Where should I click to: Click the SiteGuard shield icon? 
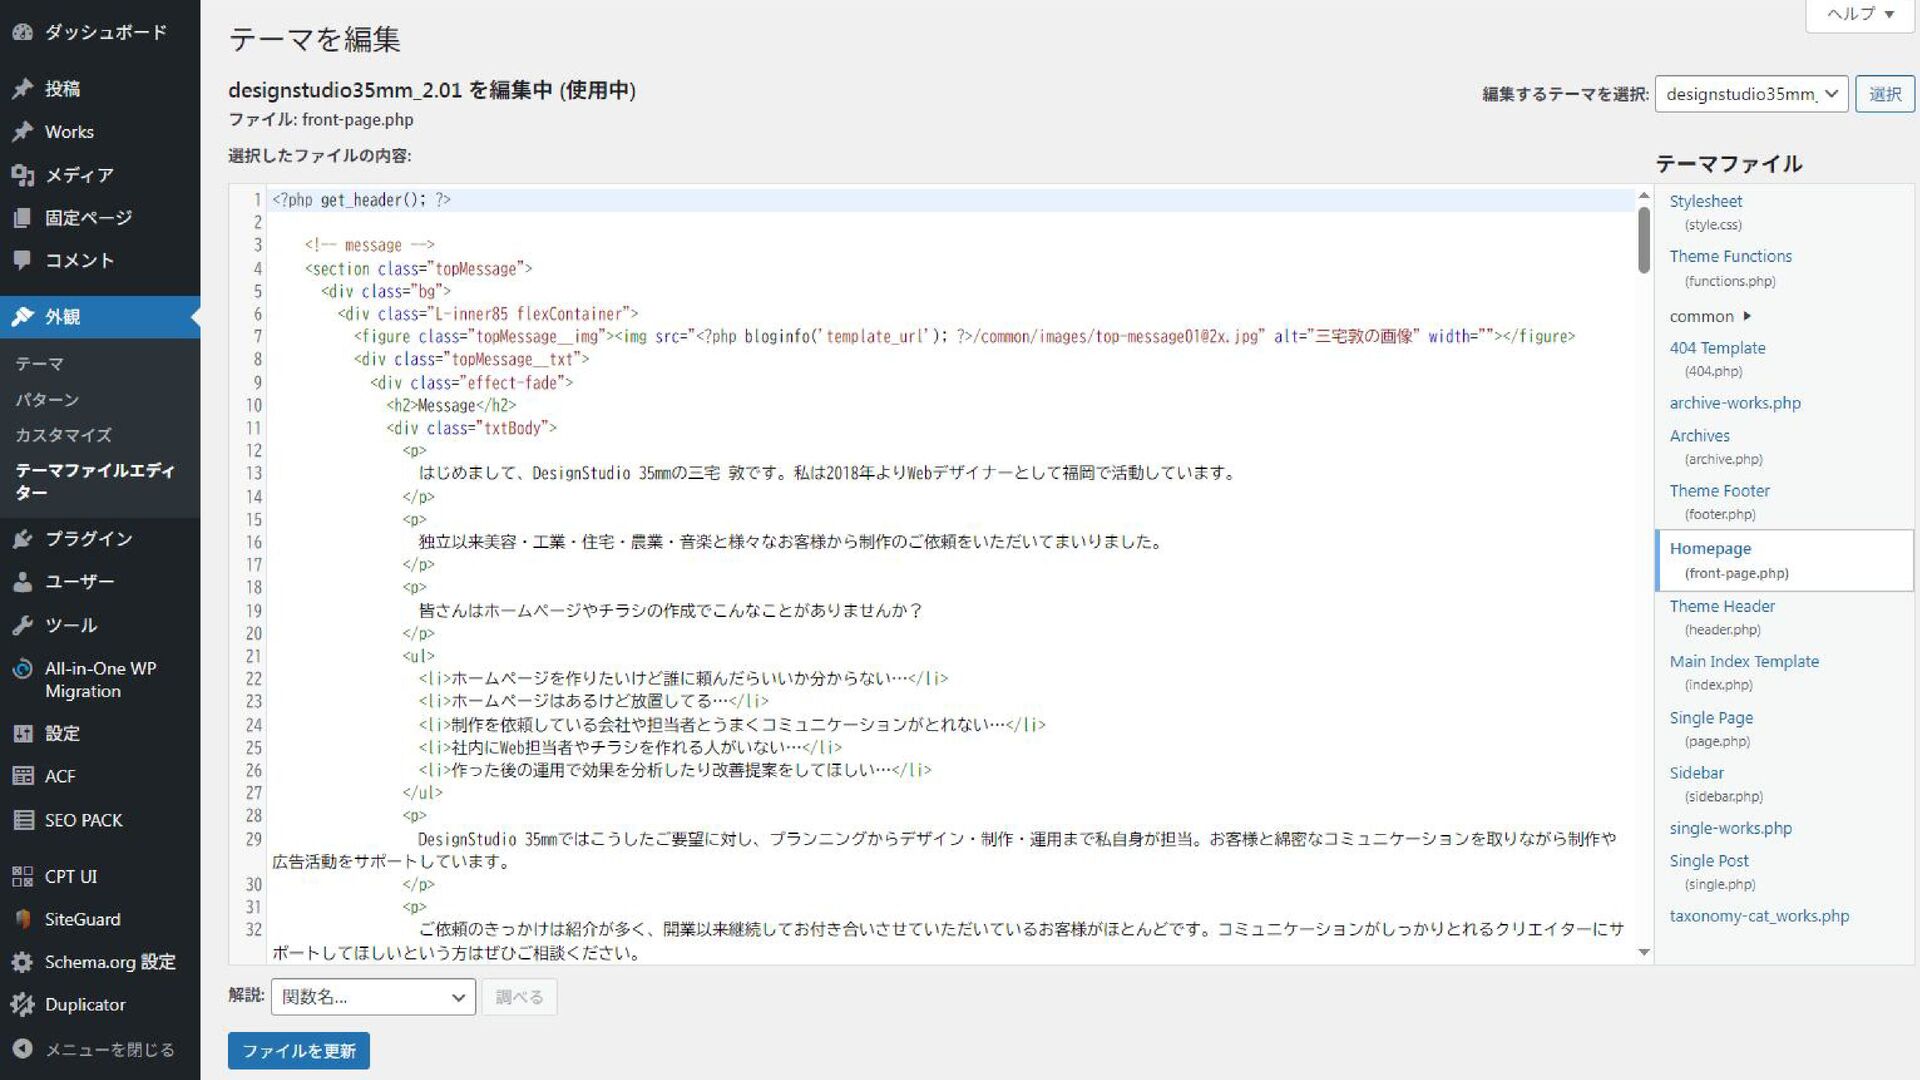click(22, 920)
